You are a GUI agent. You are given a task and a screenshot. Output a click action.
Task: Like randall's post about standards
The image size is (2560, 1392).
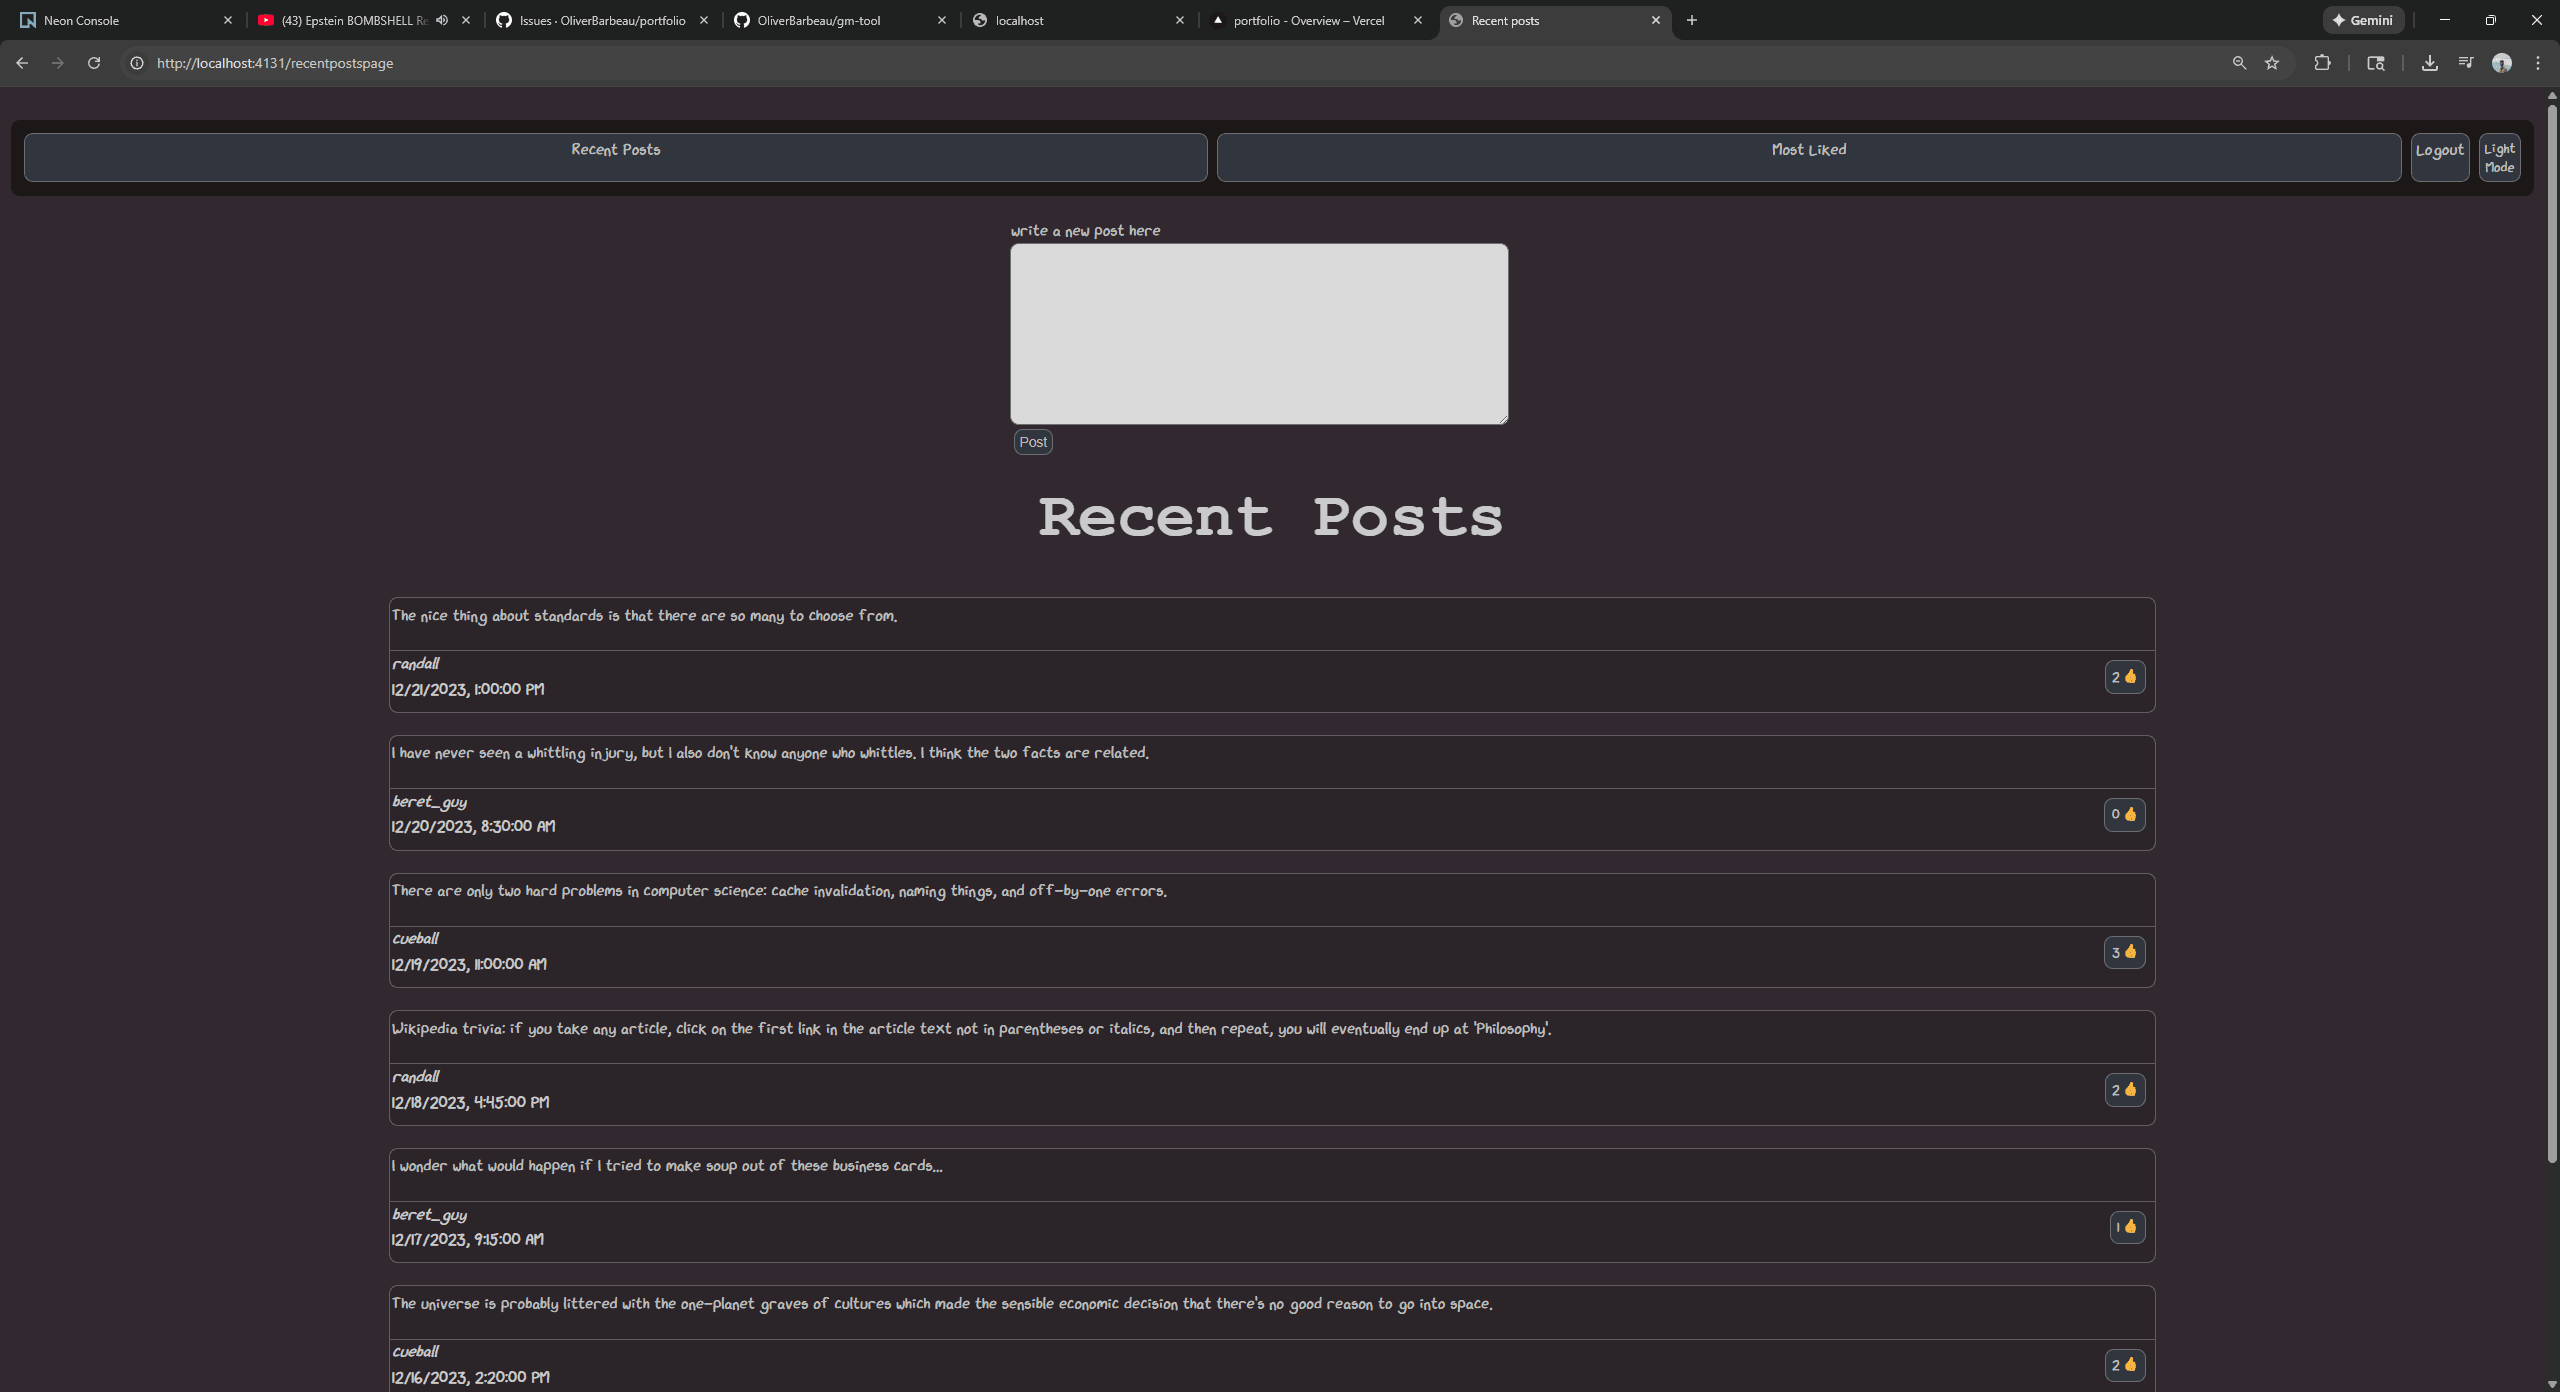tap(2124, 676)
